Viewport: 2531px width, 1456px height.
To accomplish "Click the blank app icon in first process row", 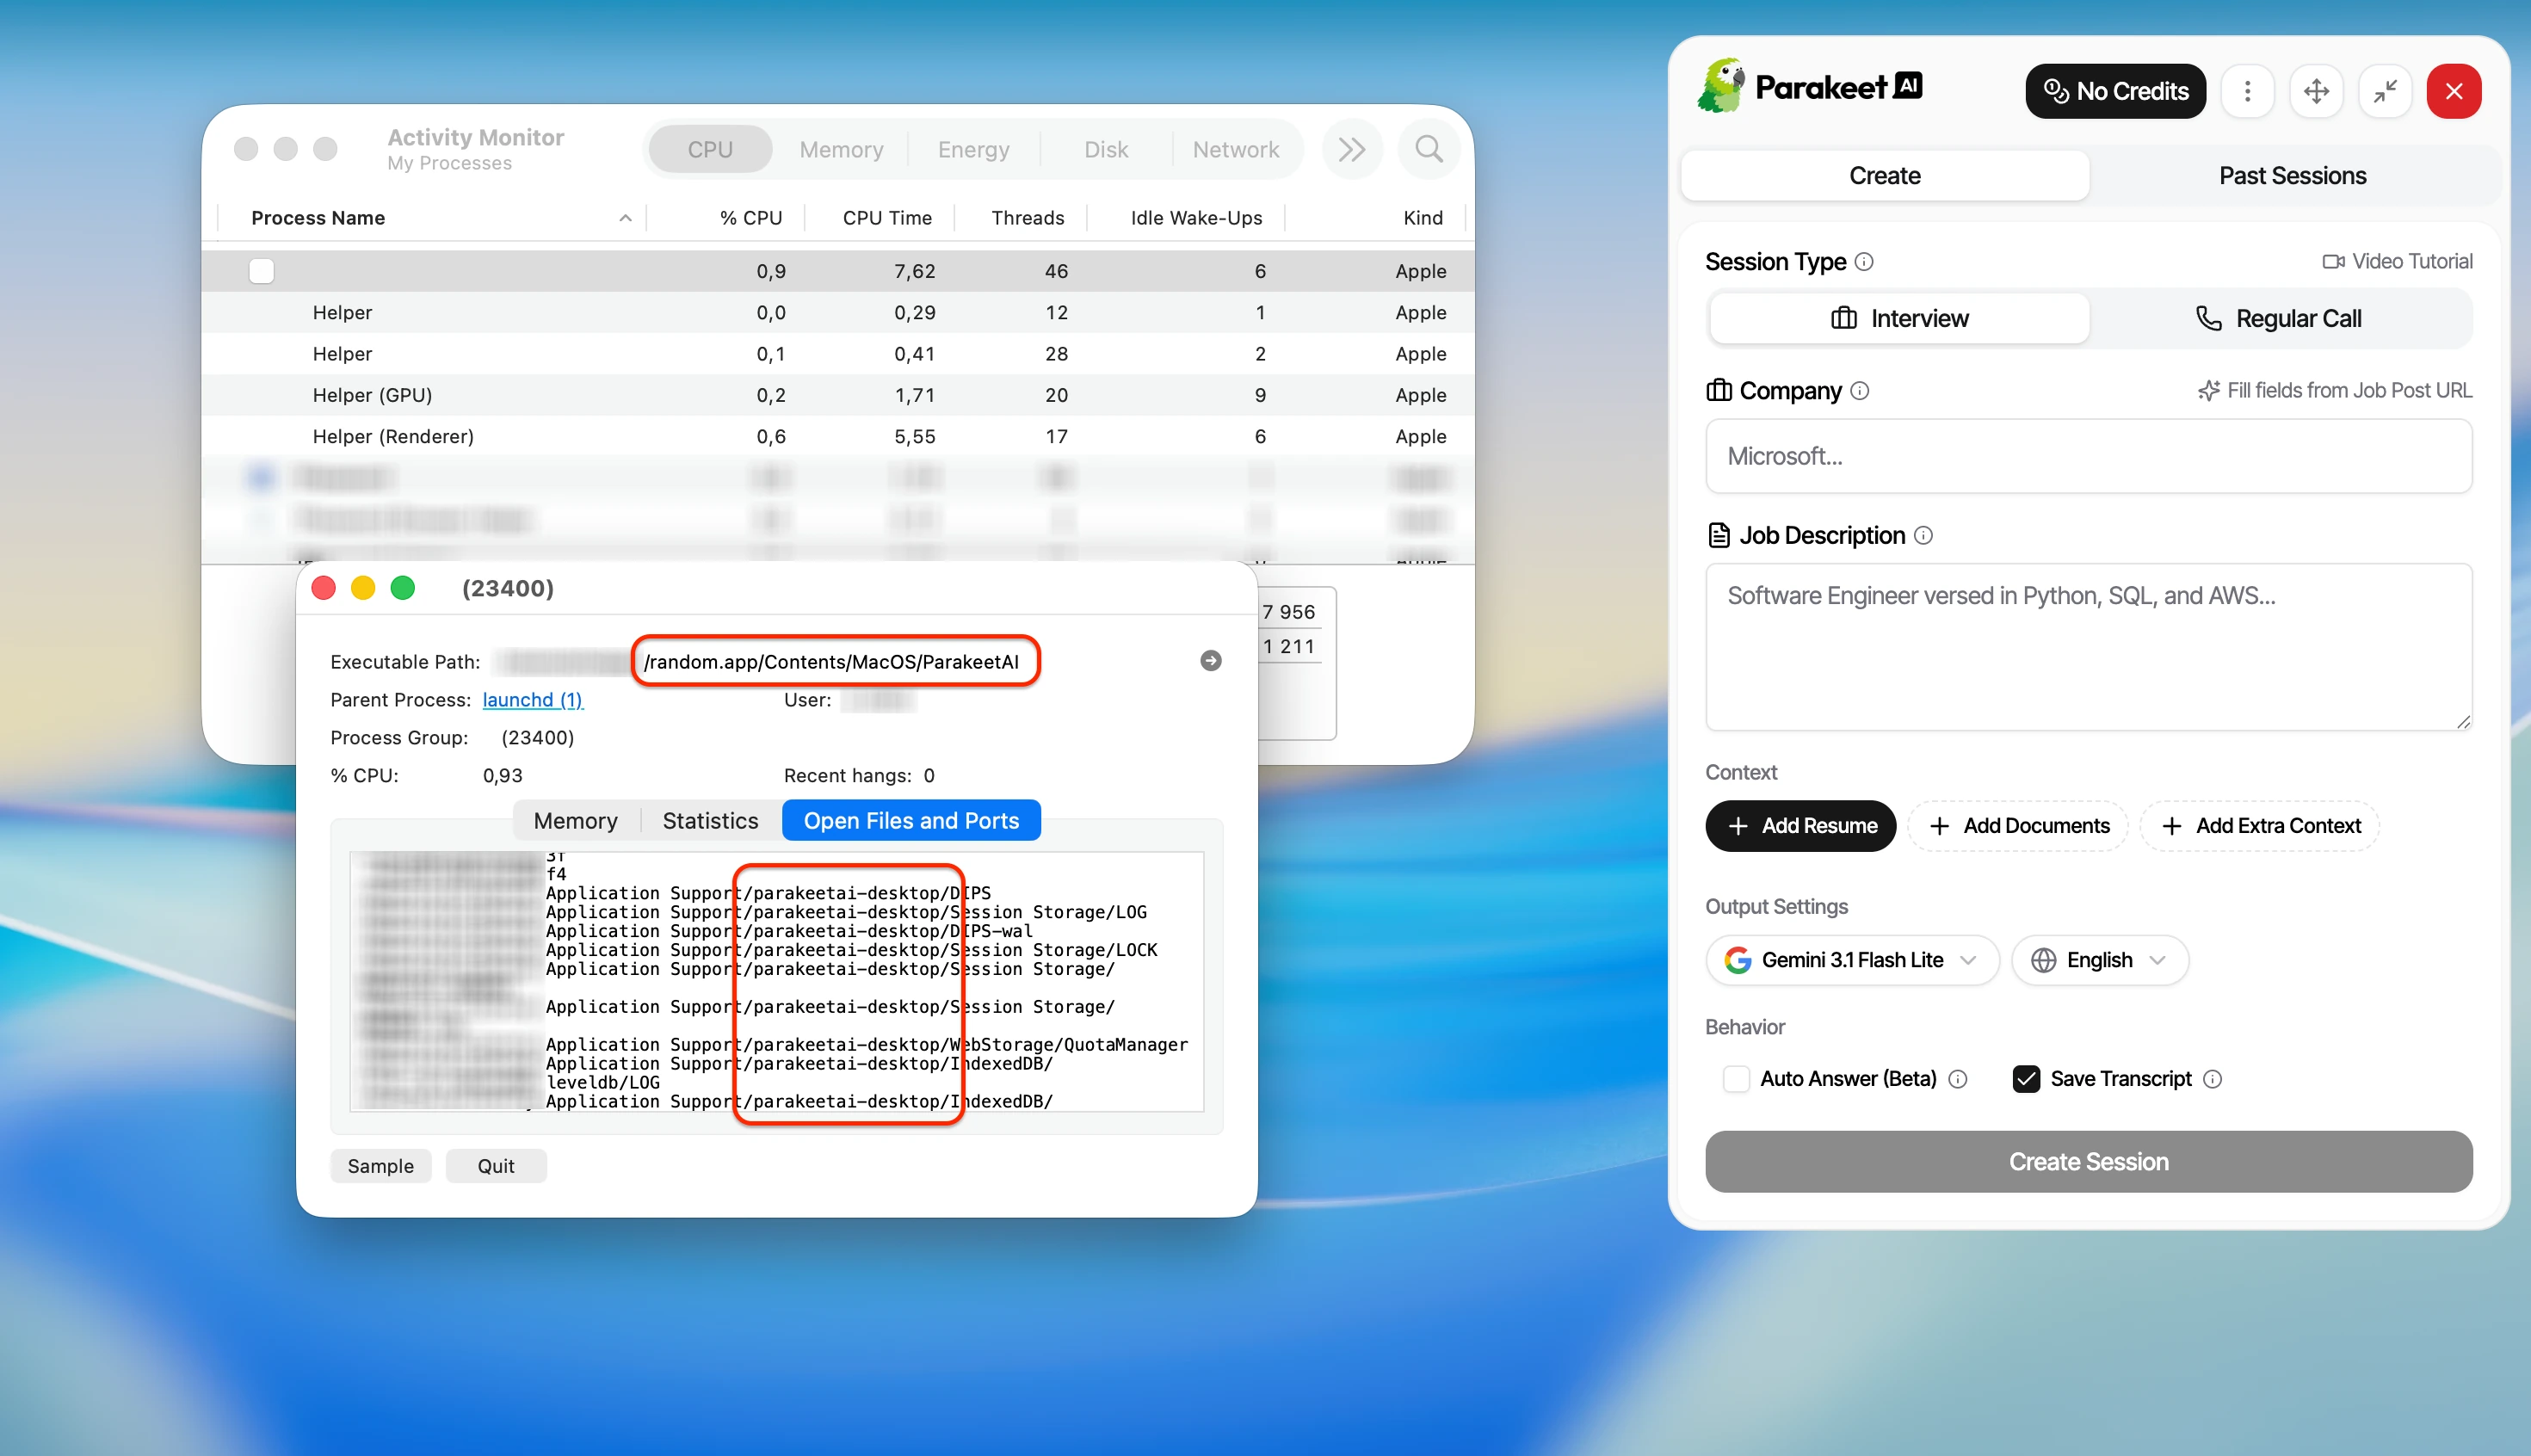I will click(x=261, y=271).
